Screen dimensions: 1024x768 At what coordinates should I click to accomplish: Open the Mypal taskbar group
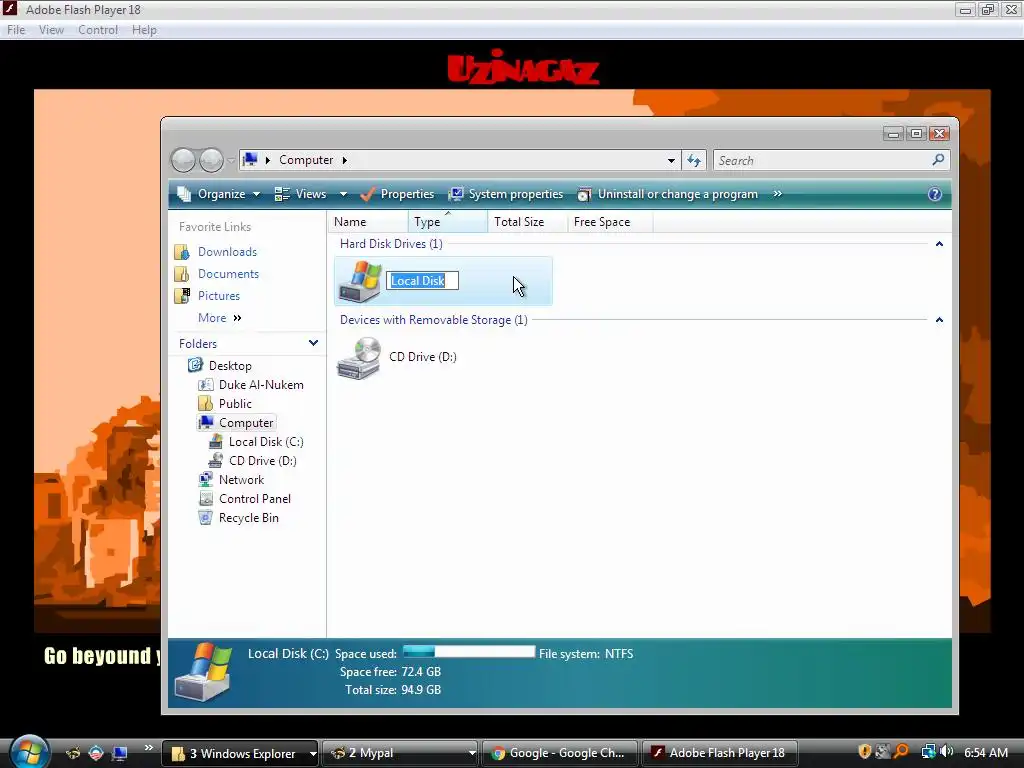tap(400, 753)
